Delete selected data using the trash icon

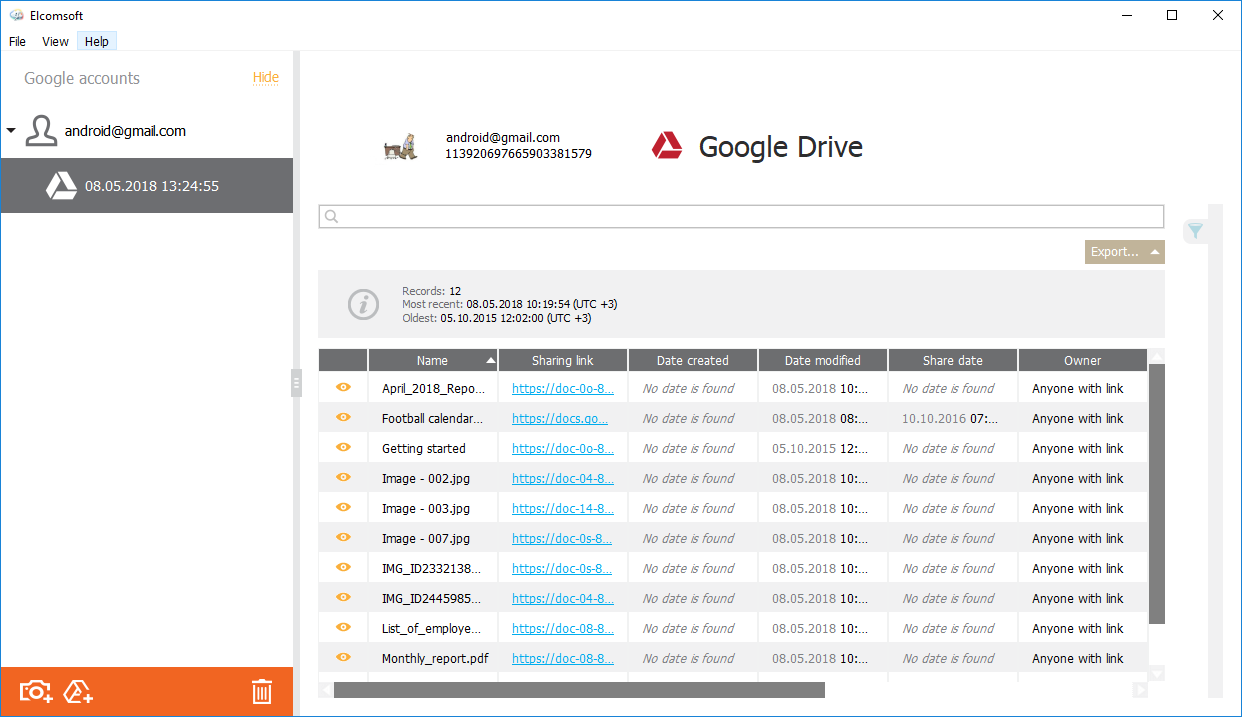click(262, 691)
